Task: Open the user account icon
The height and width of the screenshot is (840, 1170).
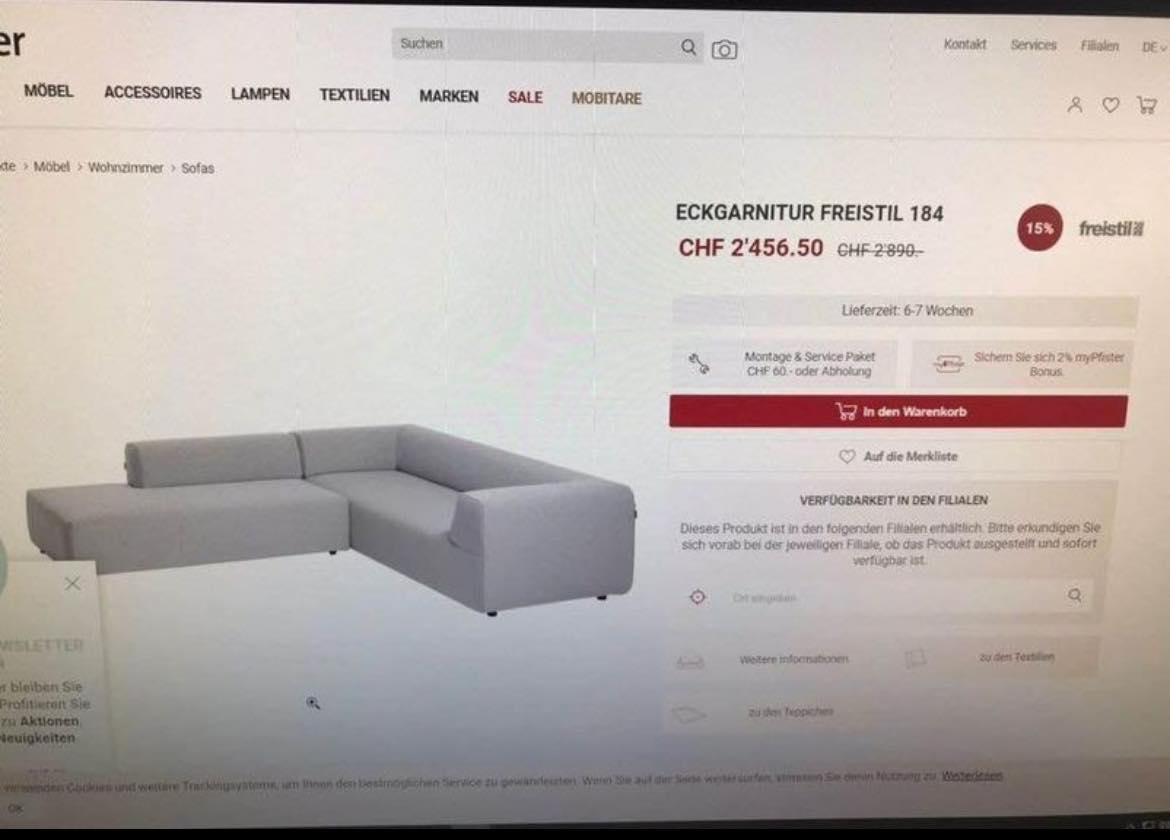Action: [1074, 104]
